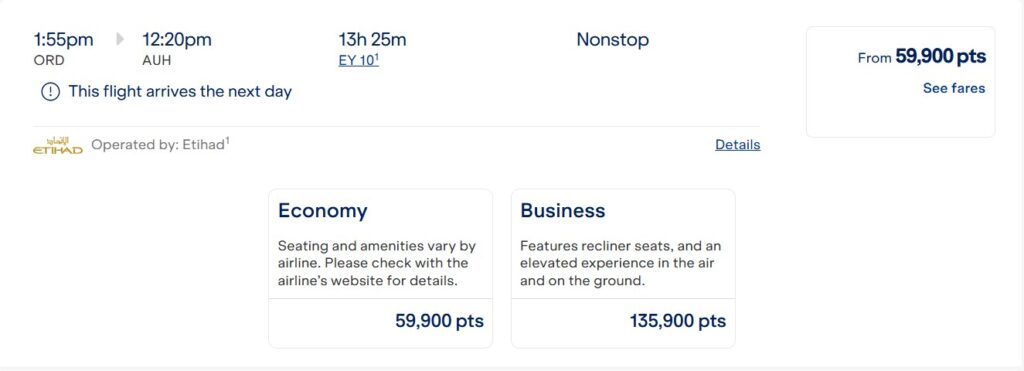Select the Economy fare card
This screenshot has width=1024, height=371.
381,268
